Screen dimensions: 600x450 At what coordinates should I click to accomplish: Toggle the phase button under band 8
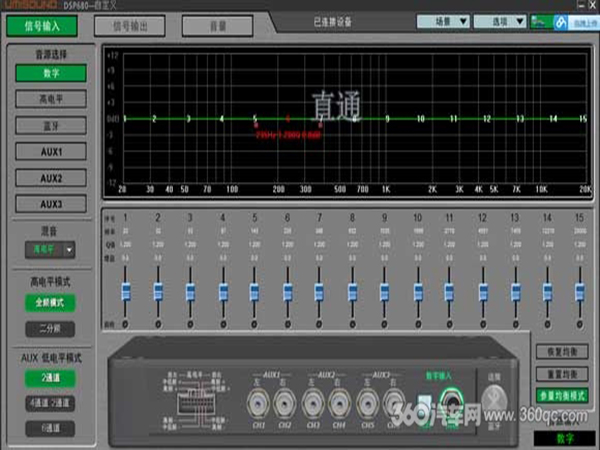click(x=352, y=324)
